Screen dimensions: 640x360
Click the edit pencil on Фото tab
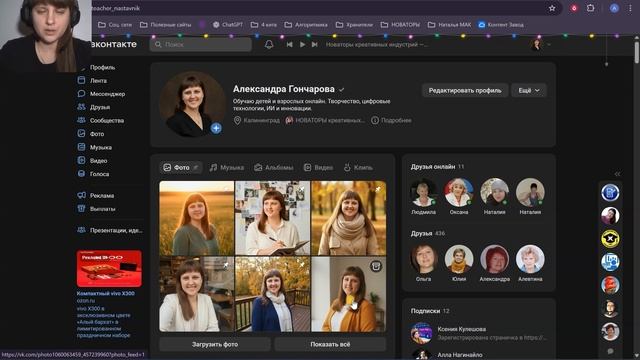196,167
